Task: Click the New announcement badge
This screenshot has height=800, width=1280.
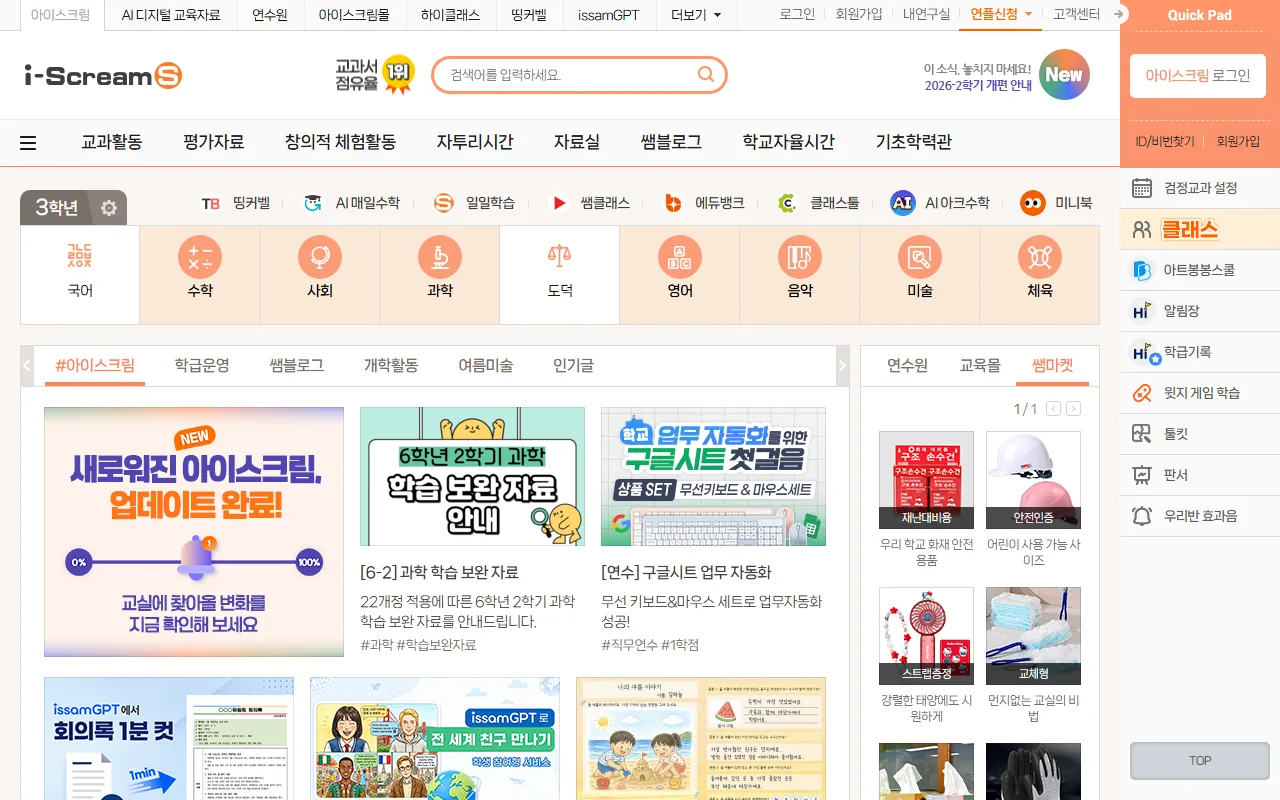Action: (1064, 75)
